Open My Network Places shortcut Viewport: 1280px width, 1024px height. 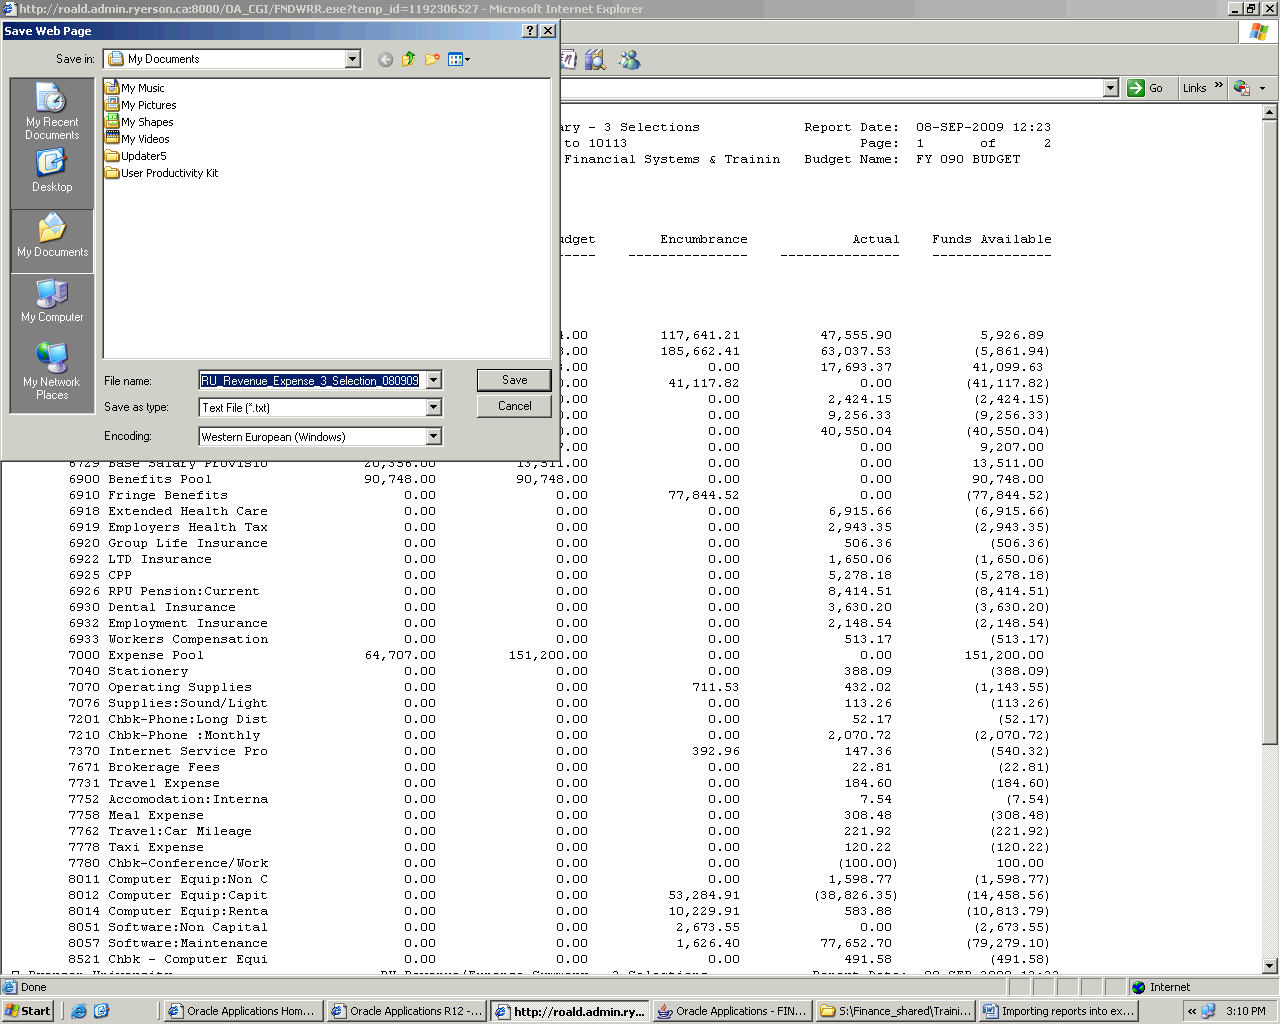(52, 371)
